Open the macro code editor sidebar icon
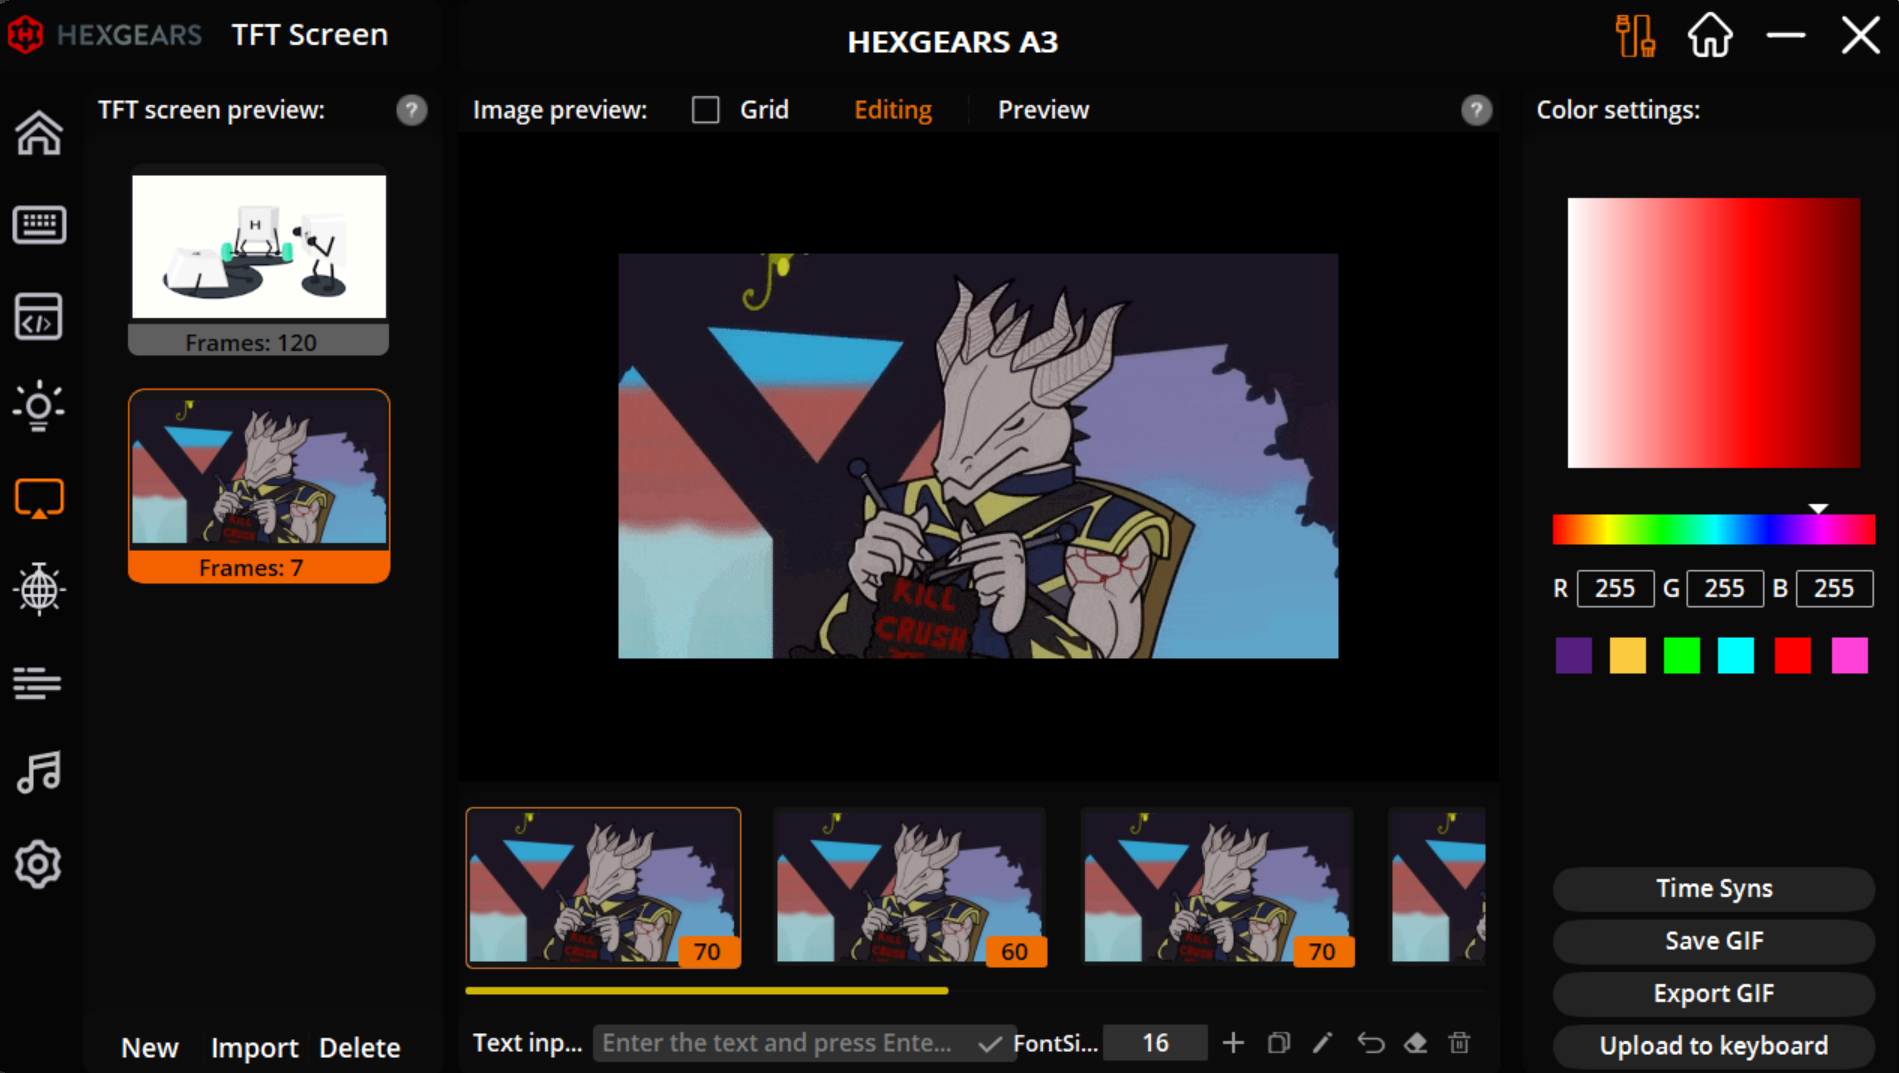 (39, 316)
